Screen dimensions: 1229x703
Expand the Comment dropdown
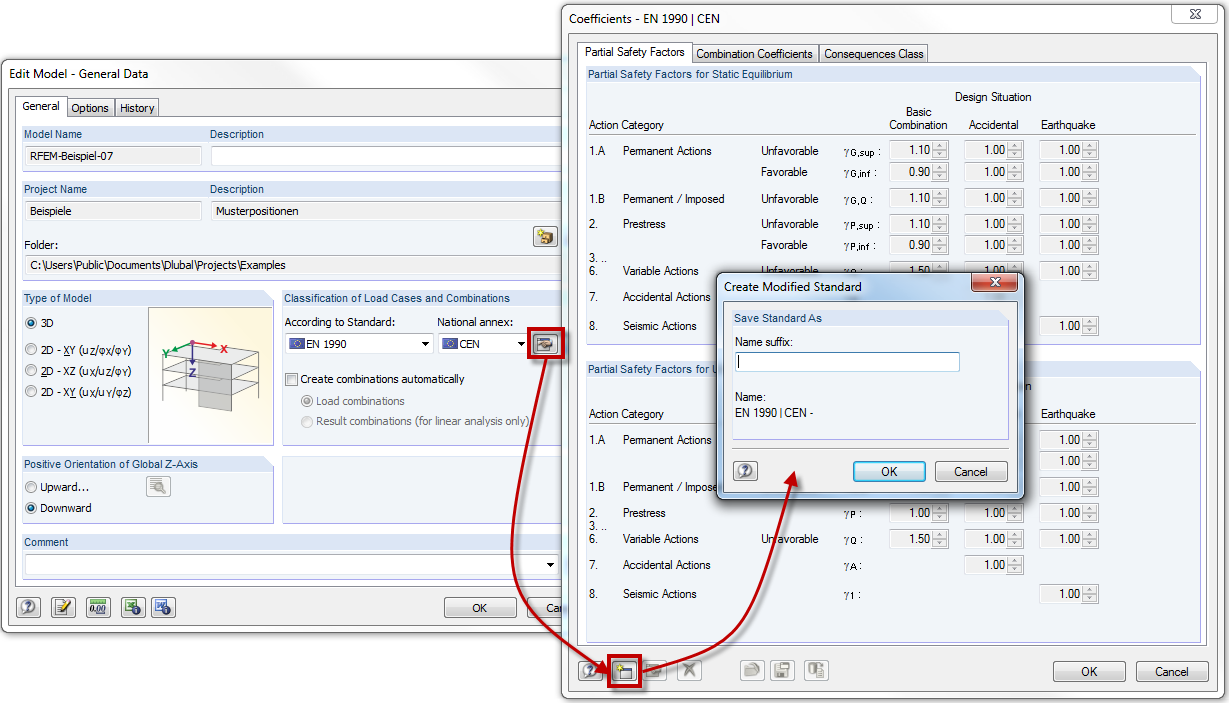tap(548, 564)
